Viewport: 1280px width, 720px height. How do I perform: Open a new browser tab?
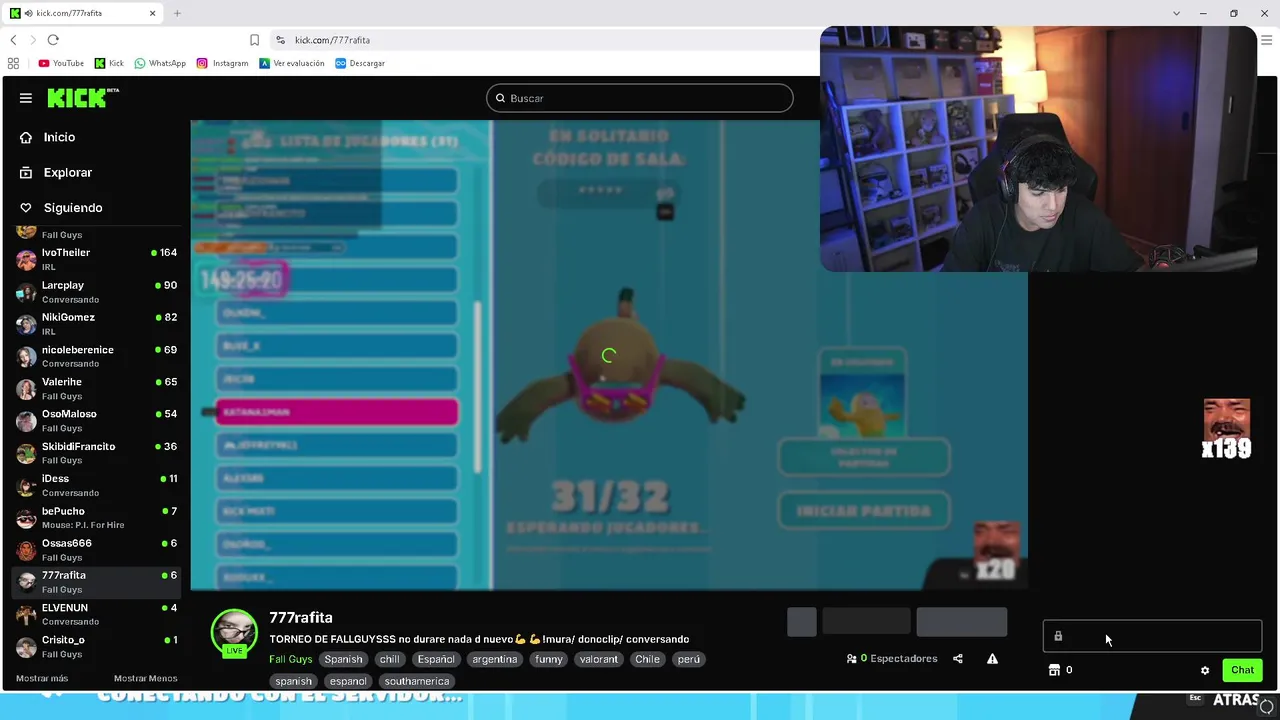pos(177,13)
